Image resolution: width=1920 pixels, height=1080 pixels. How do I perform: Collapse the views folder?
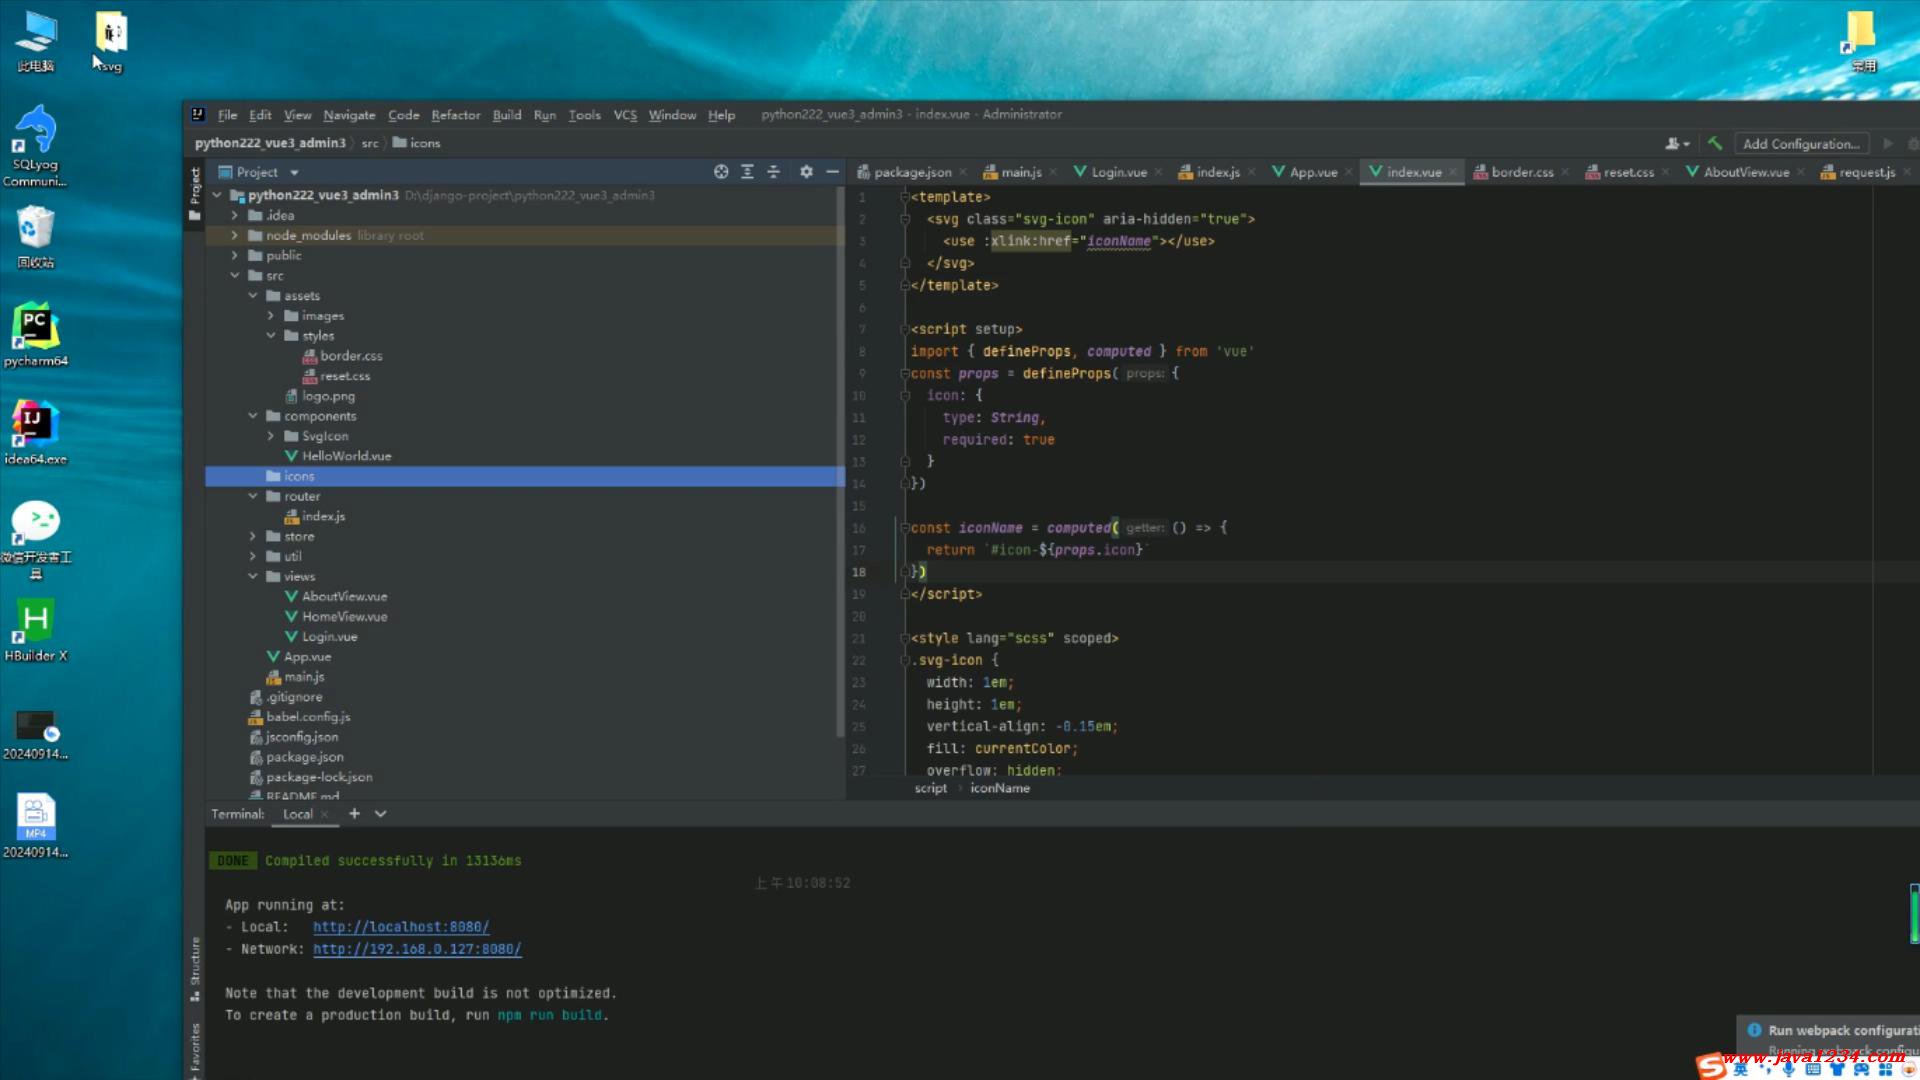click(x=252, y=576)
